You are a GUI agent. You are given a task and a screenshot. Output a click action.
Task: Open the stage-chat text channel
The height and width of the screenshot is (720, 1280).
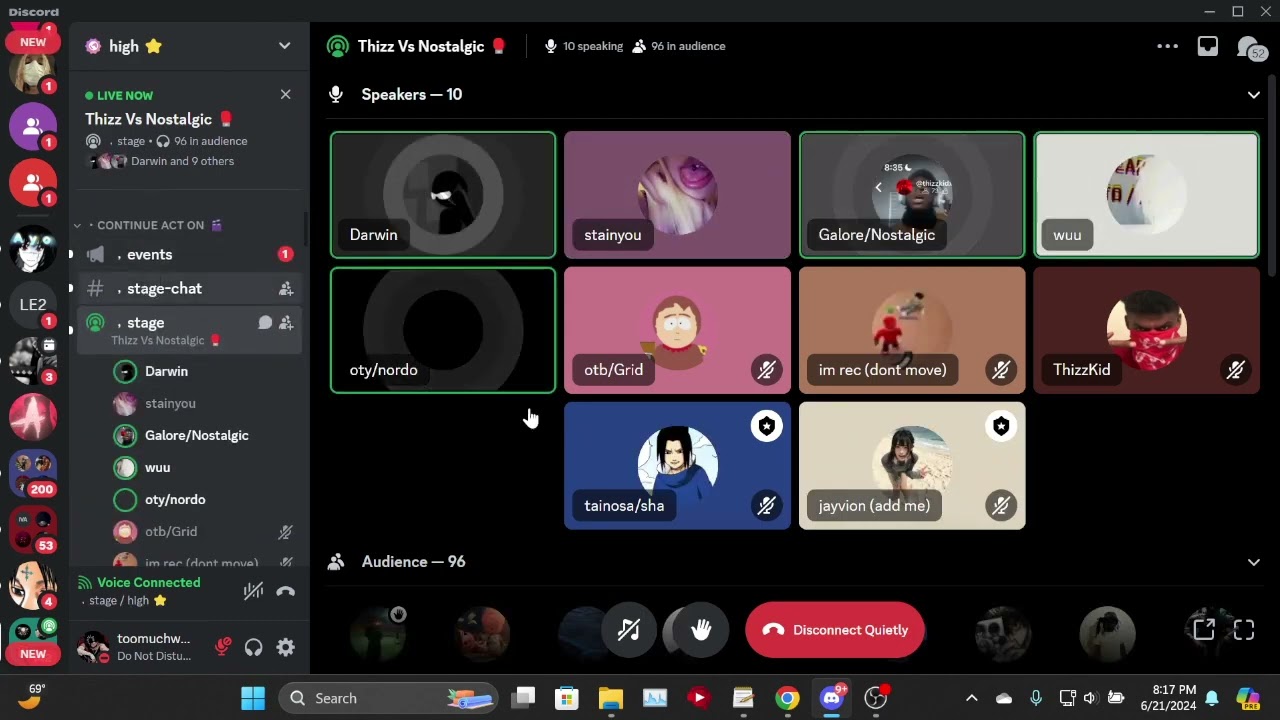189,289
